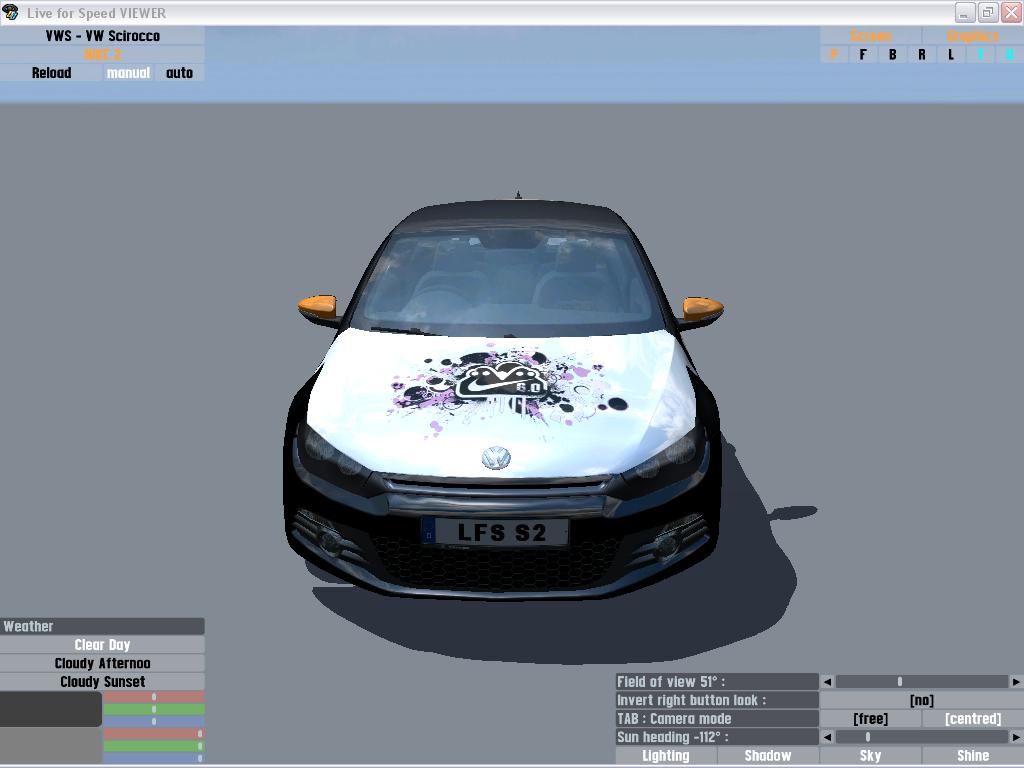Image resolution: width=1024 pixels, height=768 pixels.
Task: Open the VWS - VW Scirocco car selector
Action: coord(103,36)
